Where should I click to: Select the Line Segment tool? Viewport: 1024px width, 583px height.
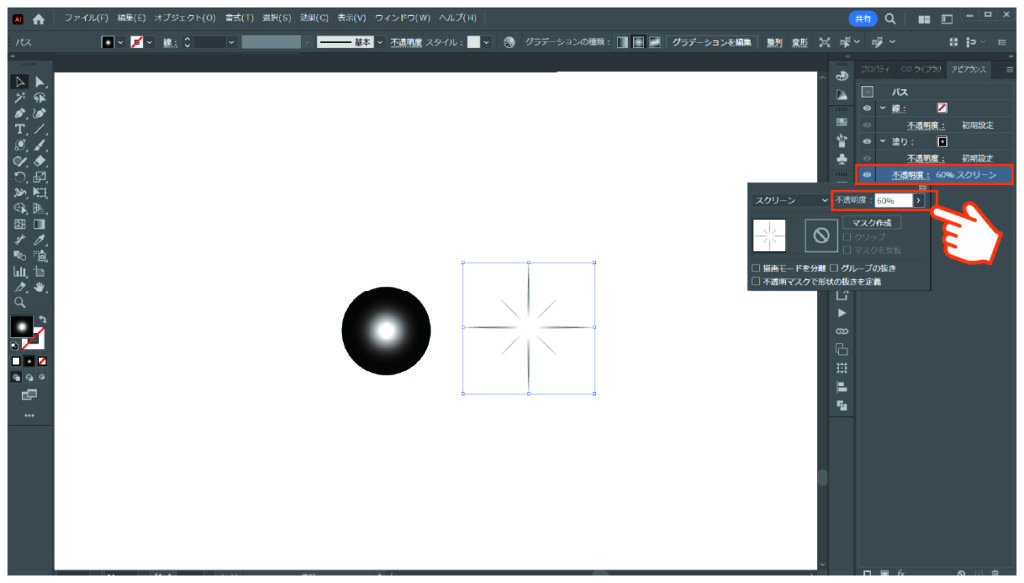[40, 129]
